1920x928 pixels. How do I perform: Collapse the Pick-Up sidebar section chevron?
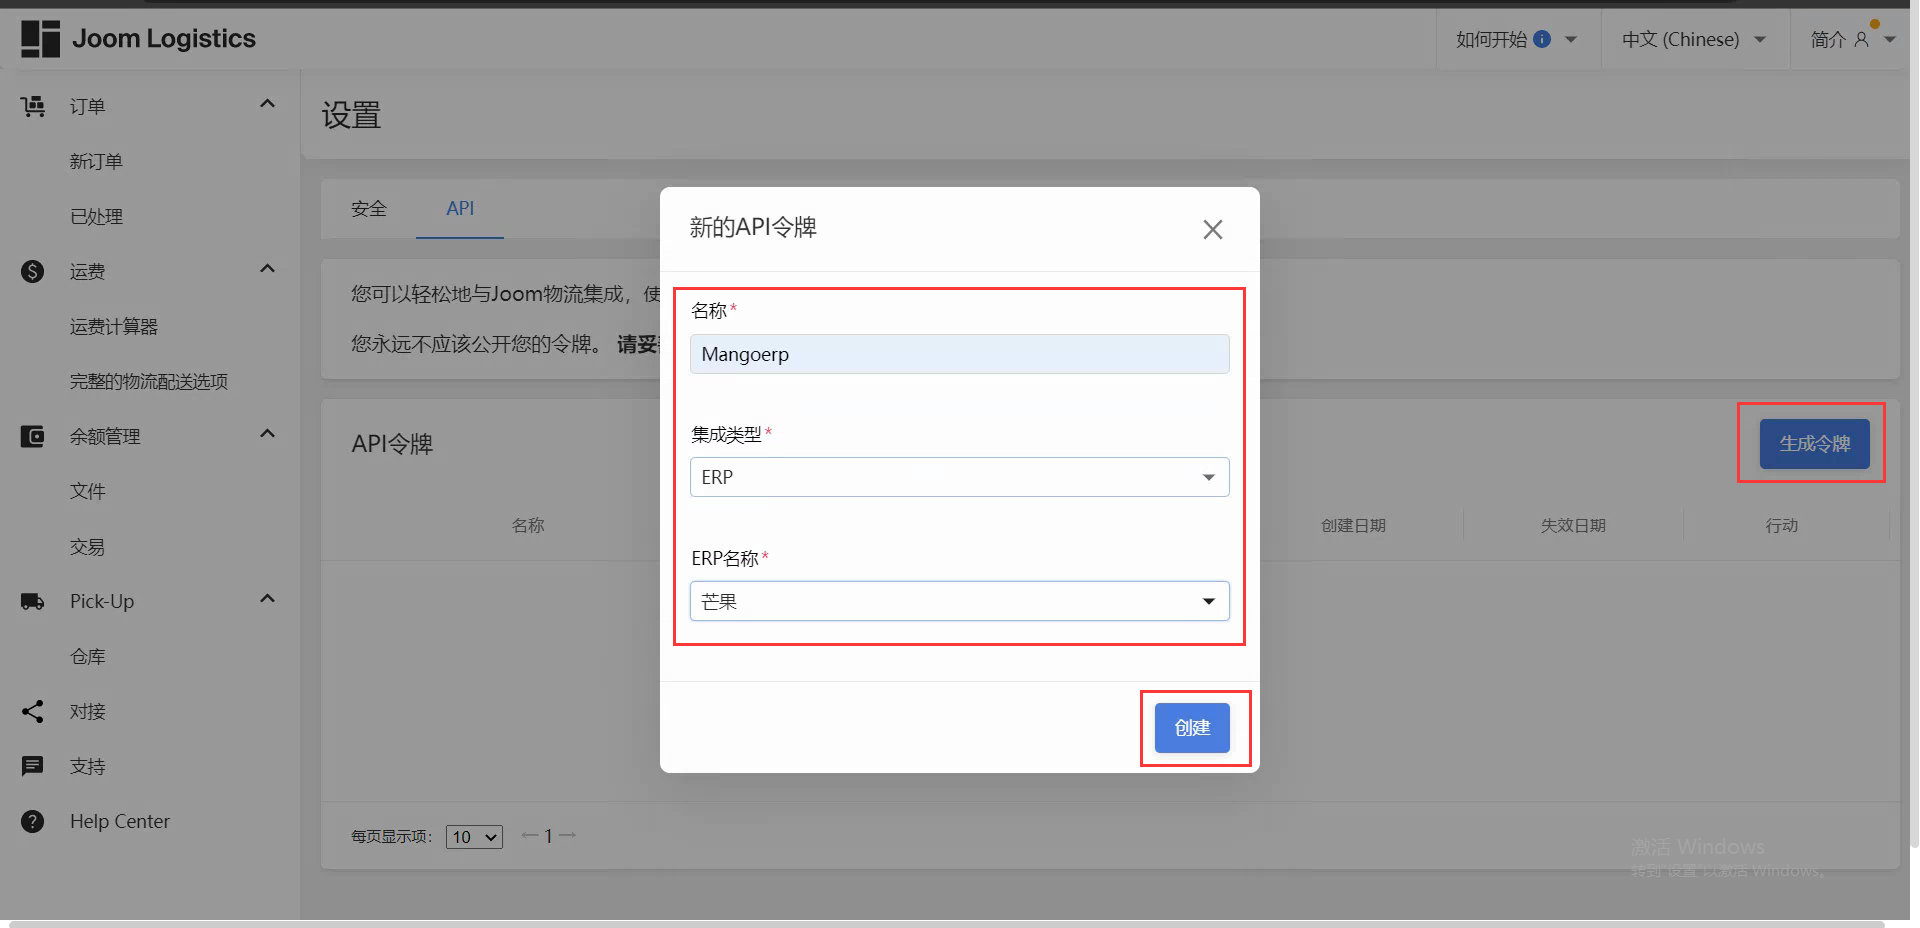click(267, 599)
